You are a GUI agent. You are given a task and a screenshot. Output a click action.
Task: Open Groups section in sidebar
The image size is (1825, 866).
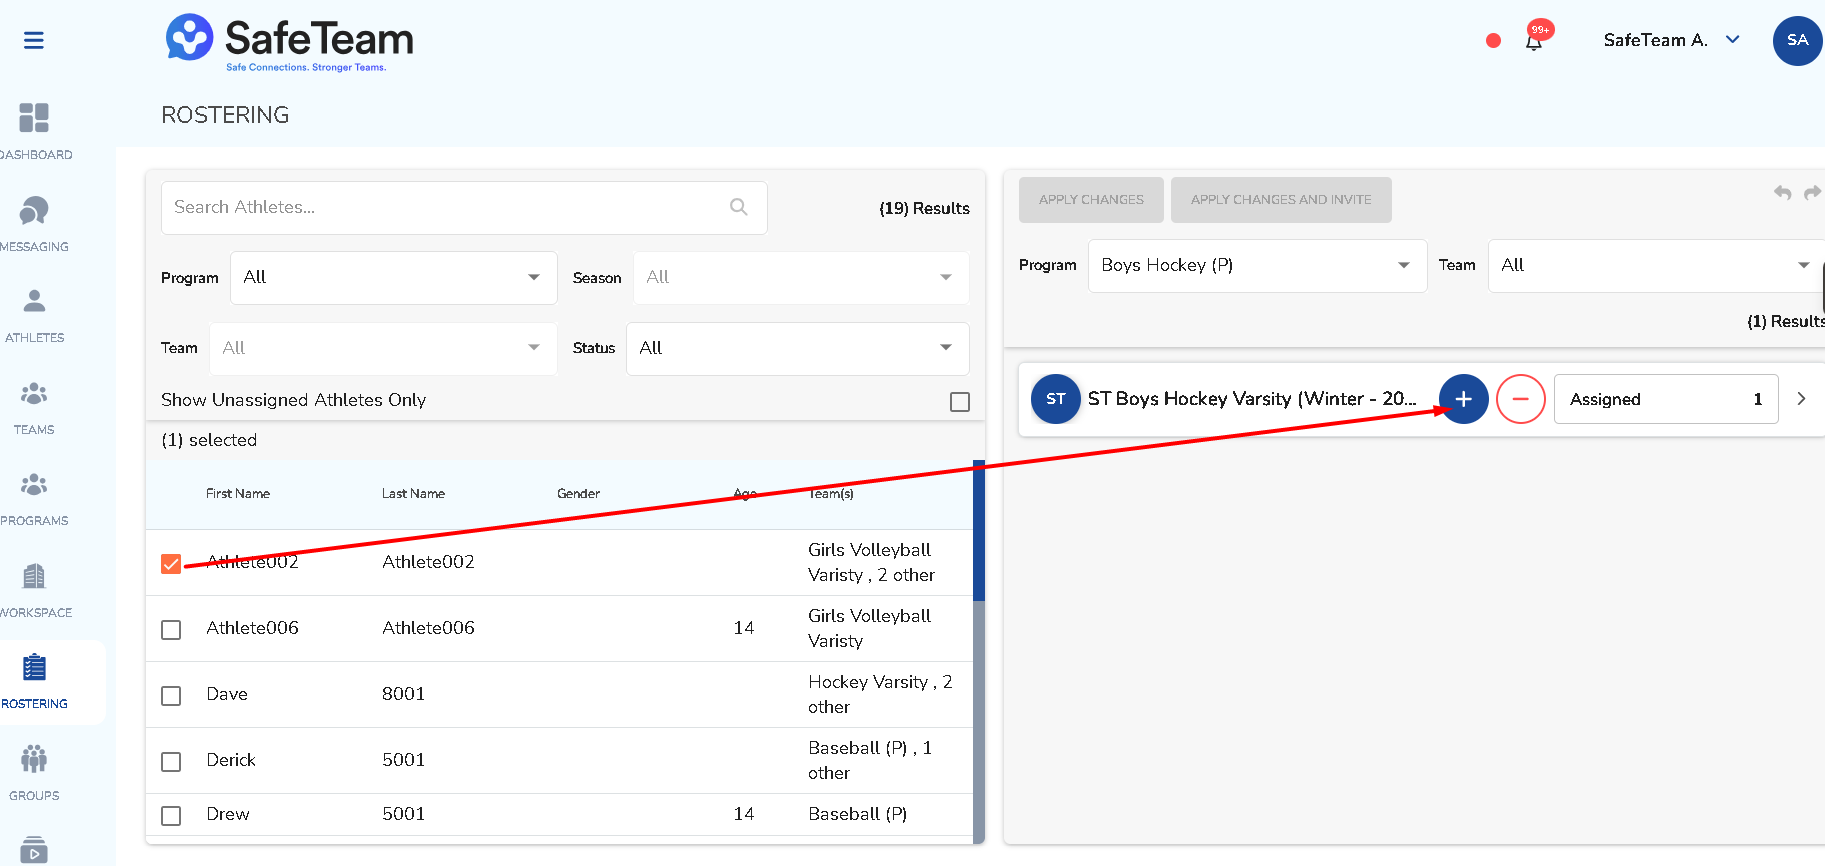point(34,773)
